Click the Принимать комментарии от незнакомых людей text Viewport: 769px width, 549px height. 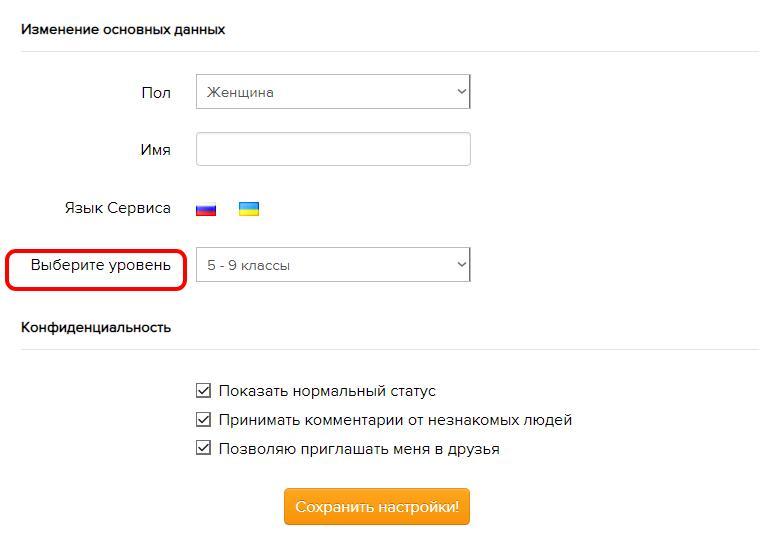(x=395, y=420)
